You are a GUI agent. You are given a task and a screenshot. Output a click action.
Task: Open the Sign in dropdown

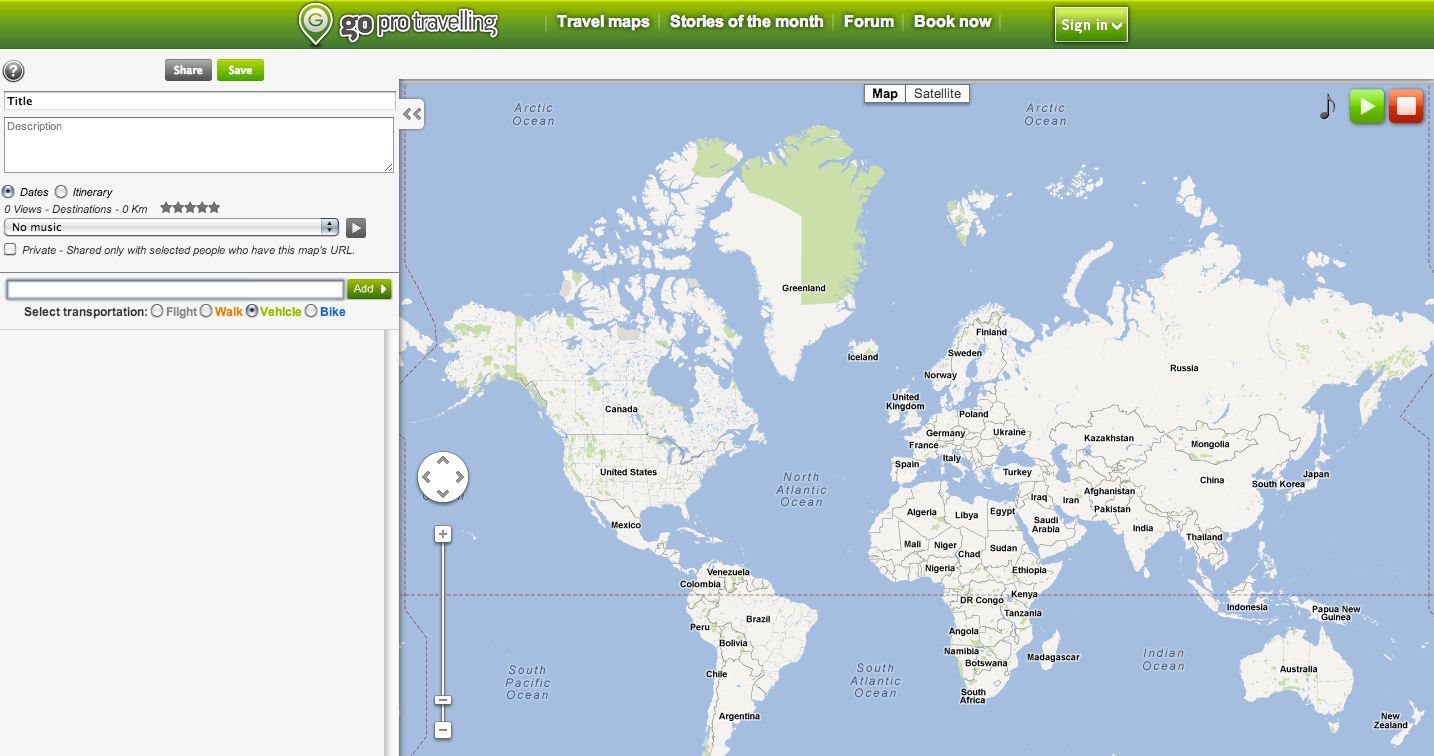click(x=1090, y=24)
